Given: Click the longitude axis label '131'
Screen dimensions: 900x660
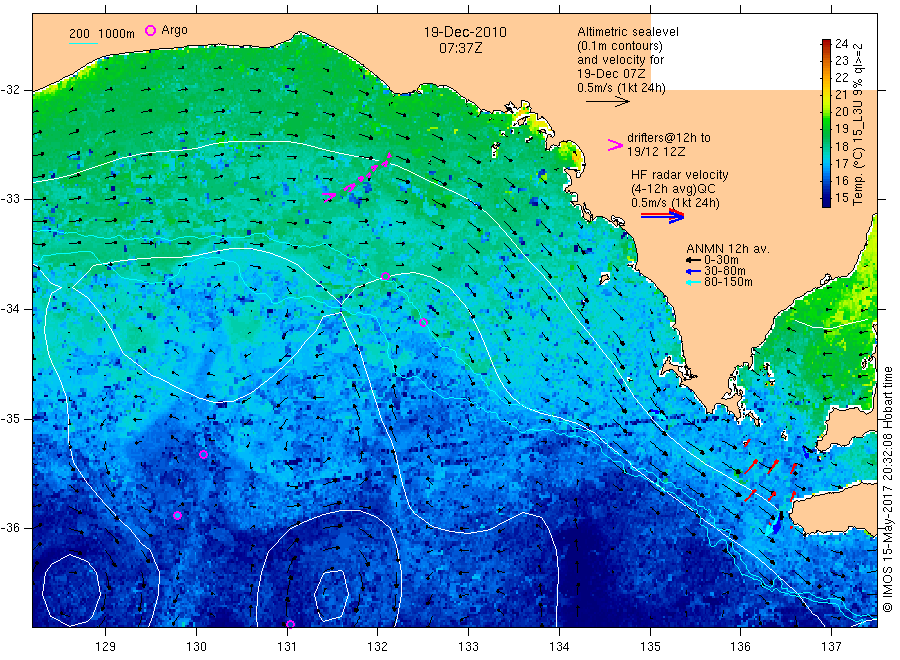Looking at the screenshot, I should 287,647.
